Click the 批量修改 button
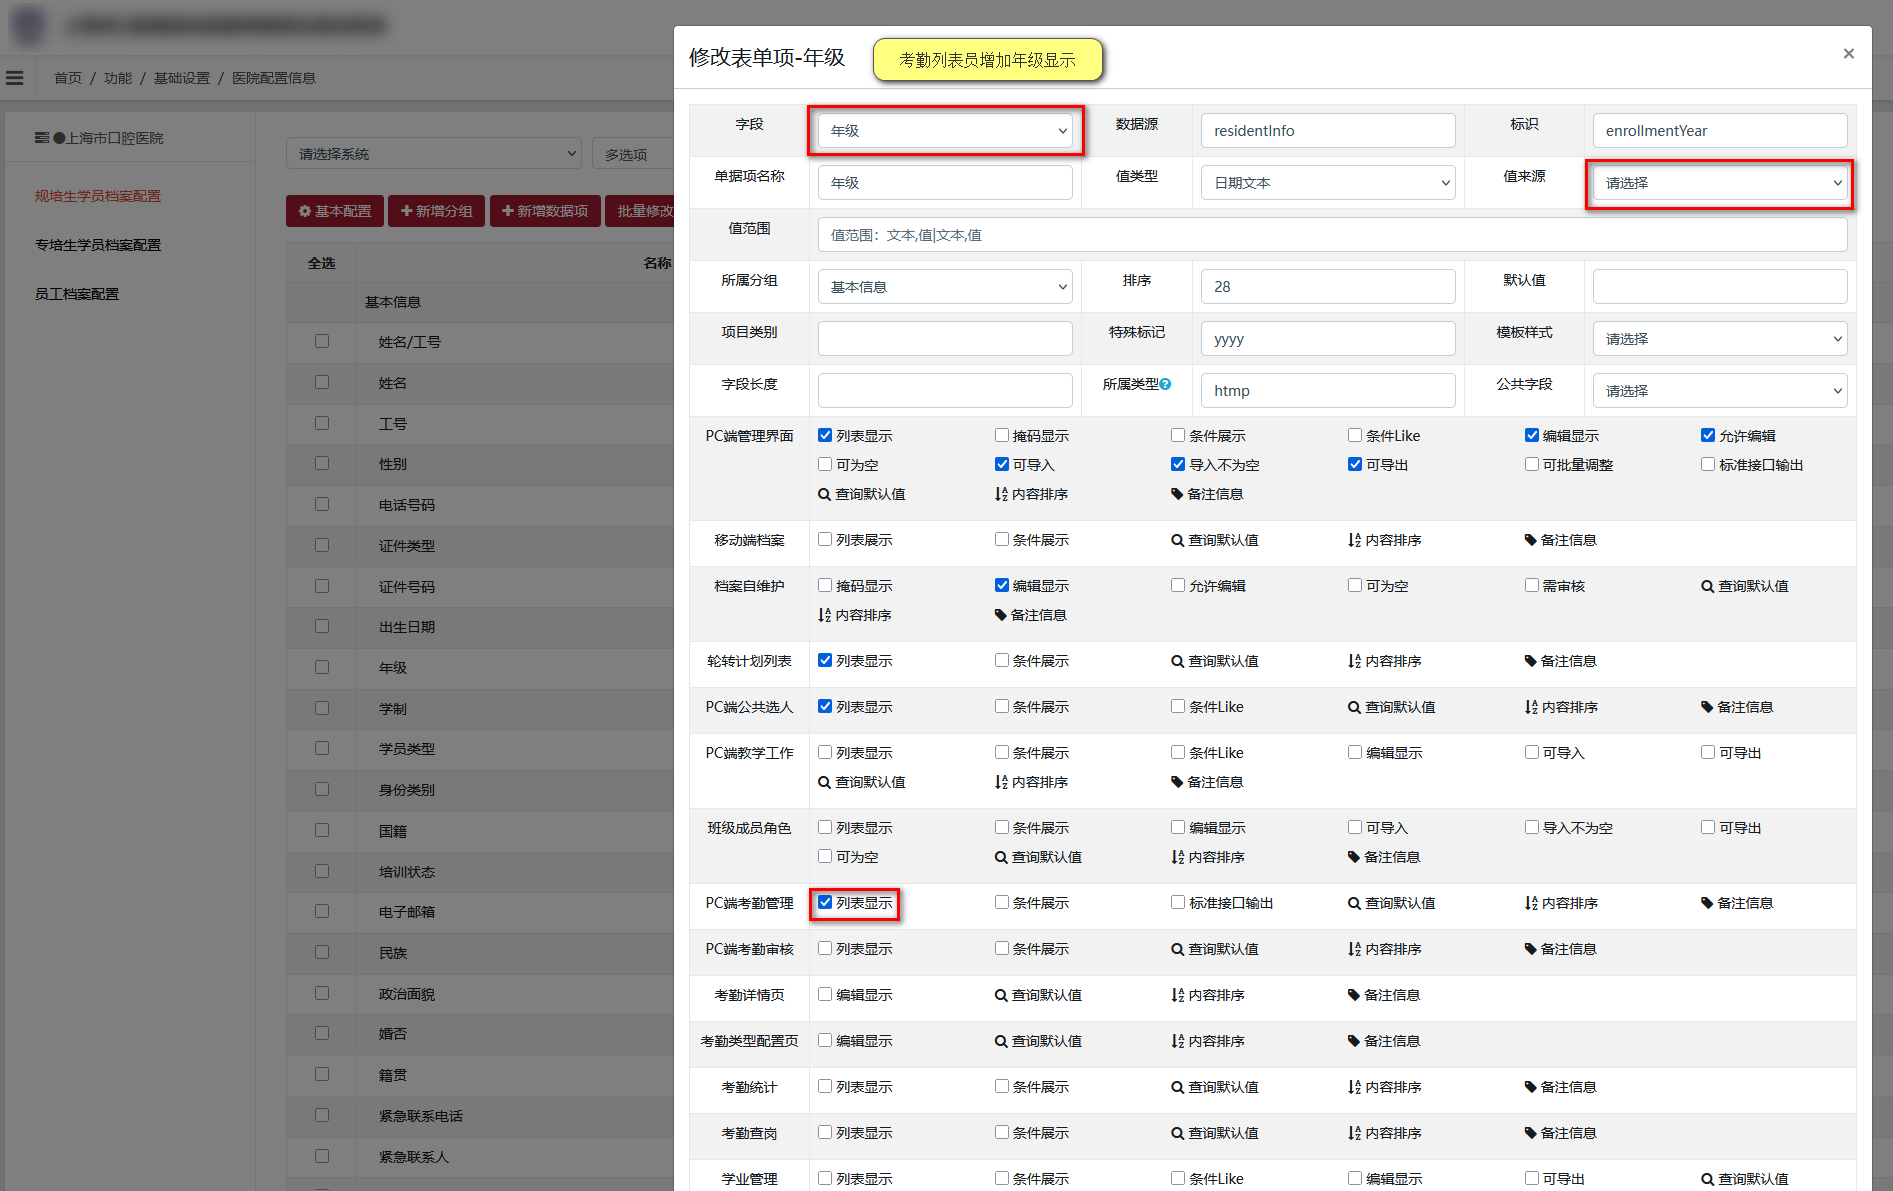Screen dimensions: 1893x1191 pos(640,211)
